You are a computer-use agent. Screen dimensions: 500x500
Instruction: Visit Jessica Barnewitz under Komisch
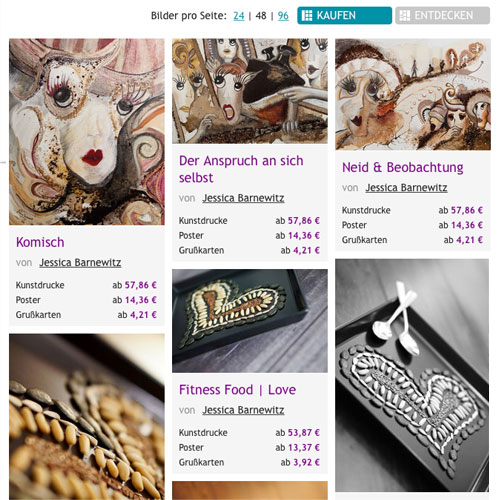pos(80,263)
